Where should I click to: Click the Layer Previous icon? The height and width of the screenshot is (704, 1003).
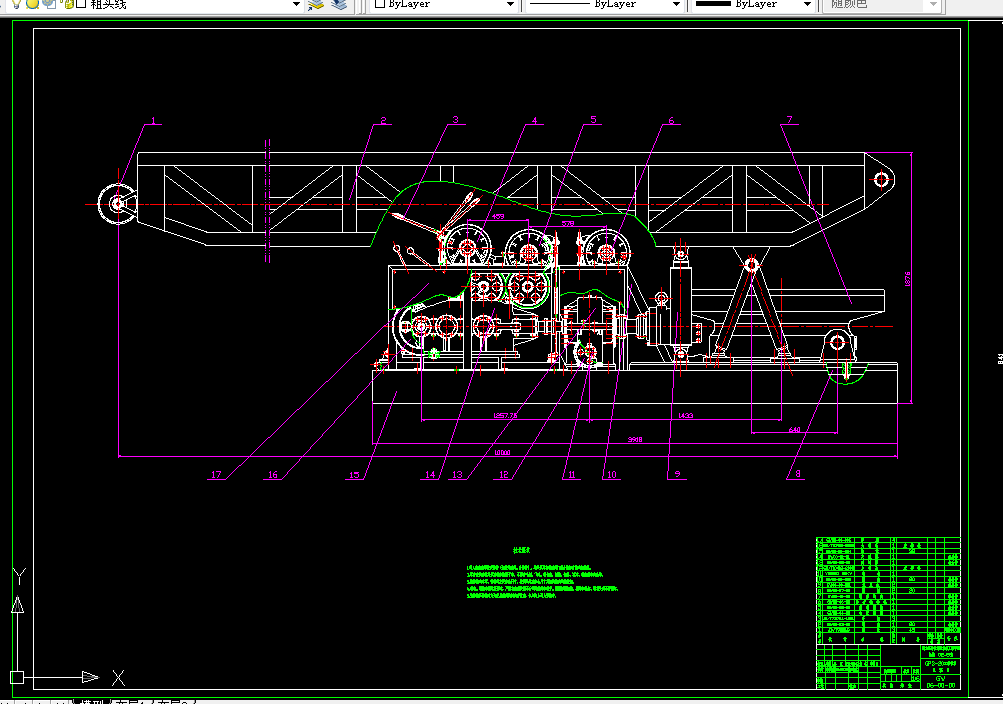click(338, 7)
